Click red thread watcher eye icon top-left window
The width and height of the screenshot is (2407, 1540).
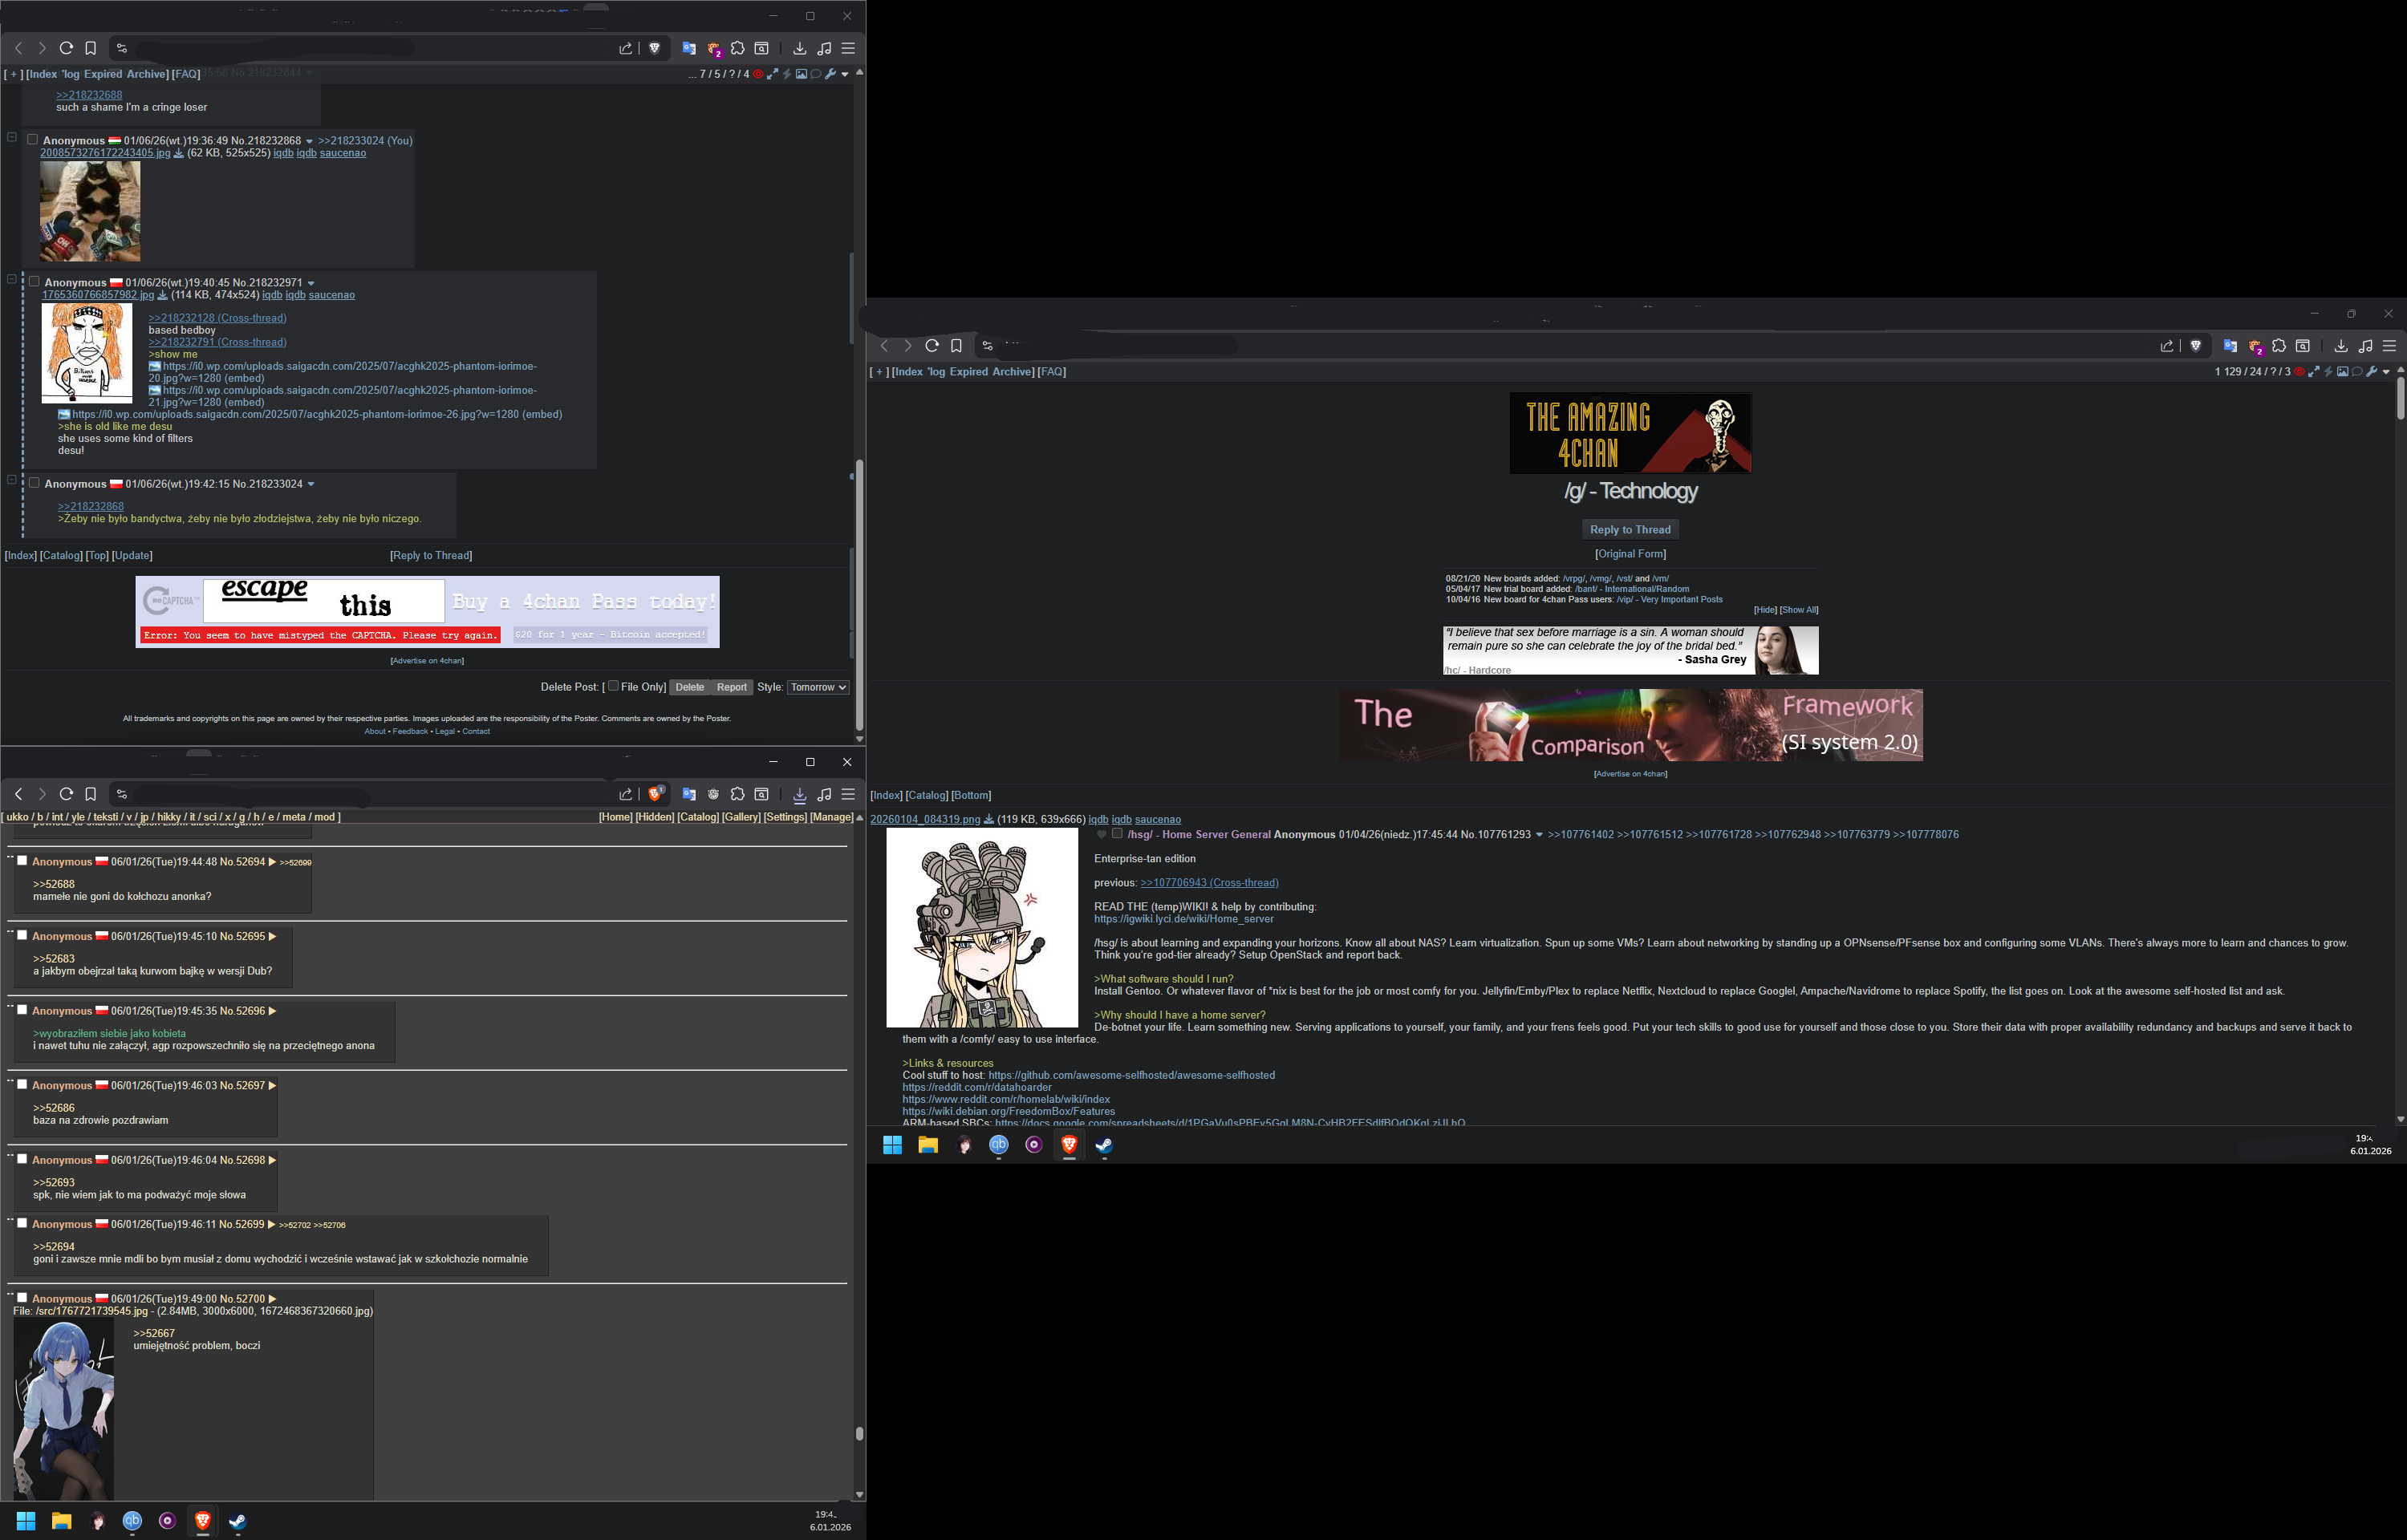pos(758,74)
